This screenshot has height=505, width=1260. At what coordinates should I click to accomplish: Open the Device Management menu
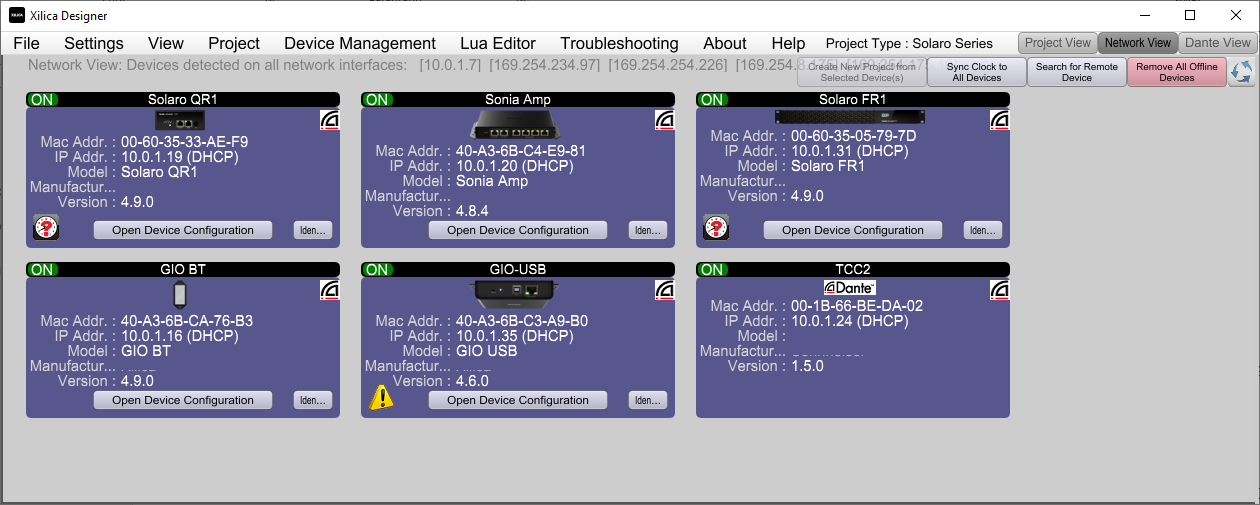coord(360,43)
